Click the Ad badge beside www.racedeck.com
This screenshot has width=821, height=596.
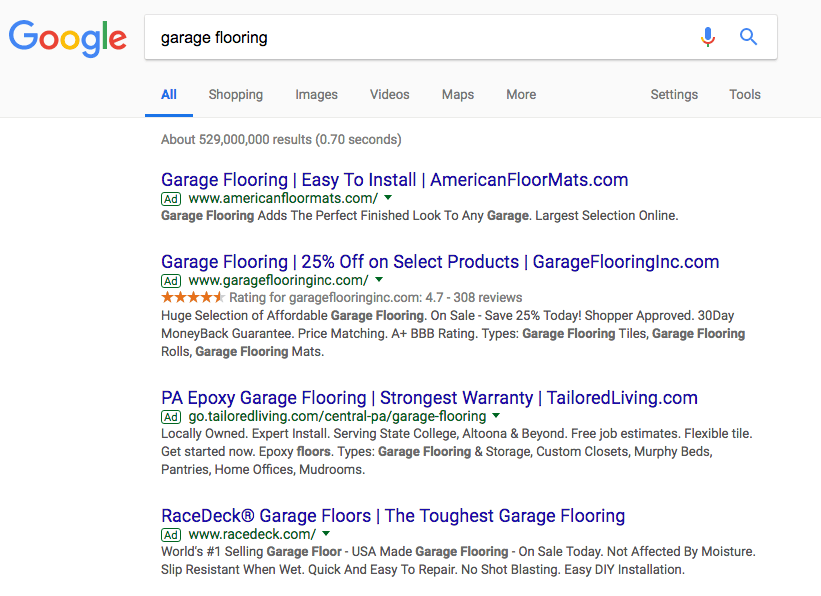pos(171,535)
